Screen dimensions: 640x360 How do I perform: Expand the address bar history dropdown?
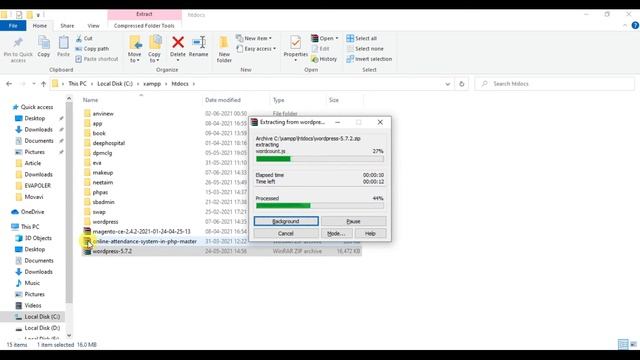pyautogui.click(x=448, y=84)
